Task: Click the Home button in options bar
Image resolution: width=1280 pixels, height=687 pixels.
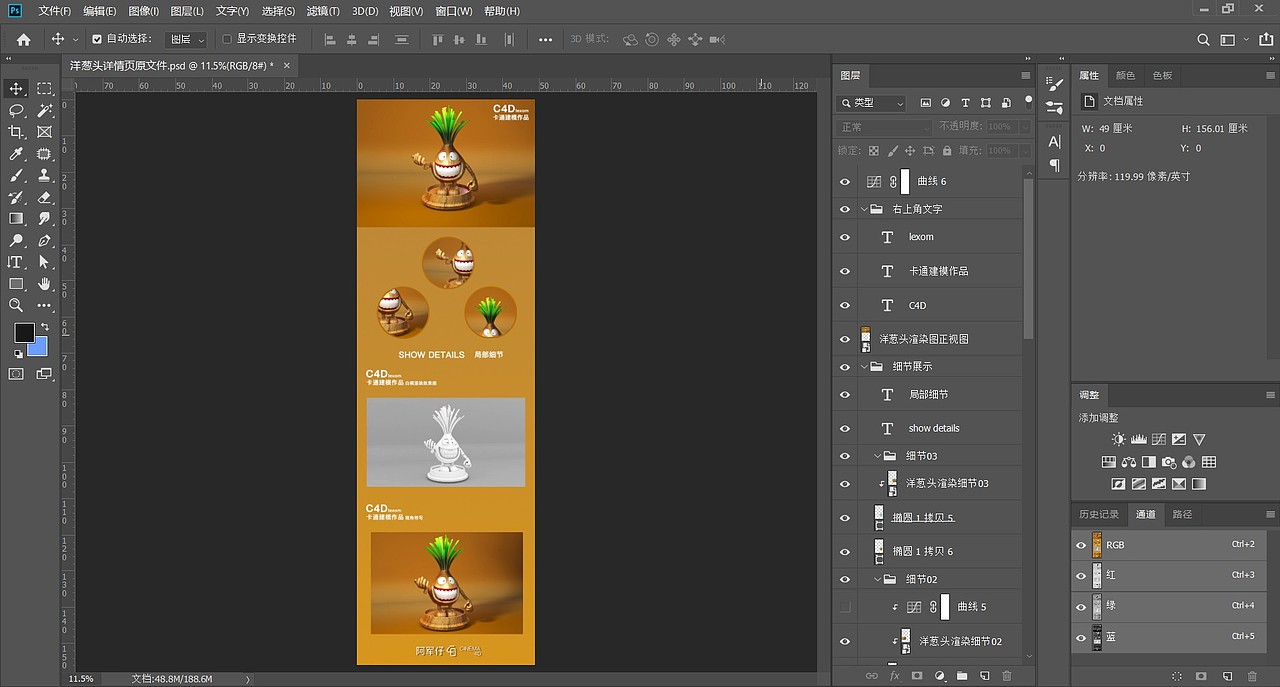Action: click(x=23, y=40)
